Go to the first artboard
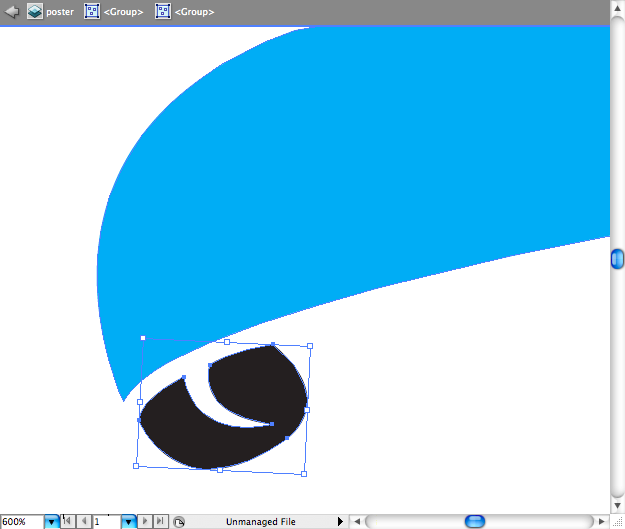The image size is (625, 529). click(67, 521)
